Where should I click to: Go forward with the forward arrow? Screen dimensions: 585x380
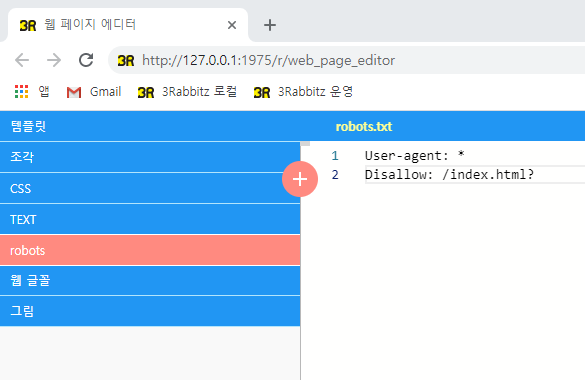tap(54, 60)
